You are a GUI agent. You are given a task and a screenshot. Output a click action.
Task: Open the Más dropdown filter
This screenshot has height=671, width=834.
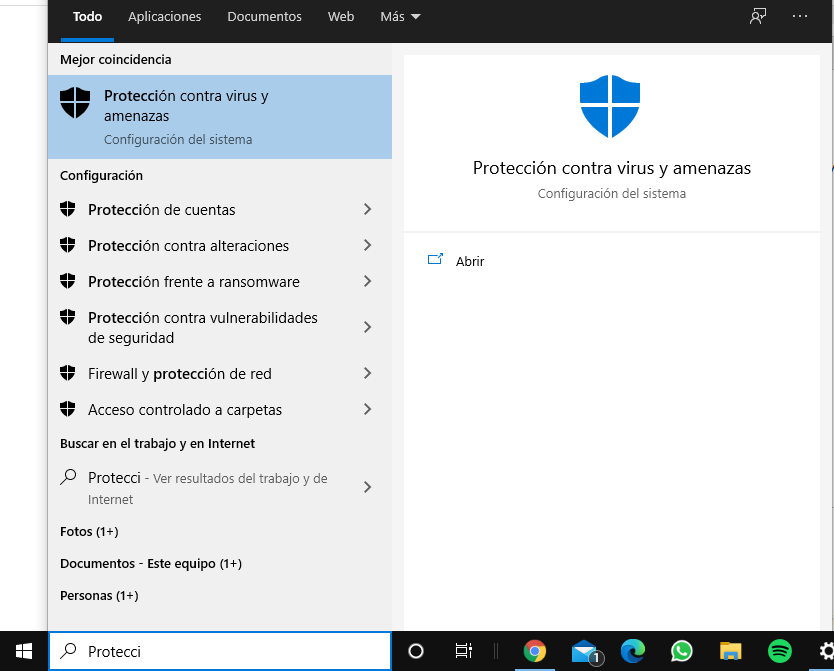click(401, 17)
